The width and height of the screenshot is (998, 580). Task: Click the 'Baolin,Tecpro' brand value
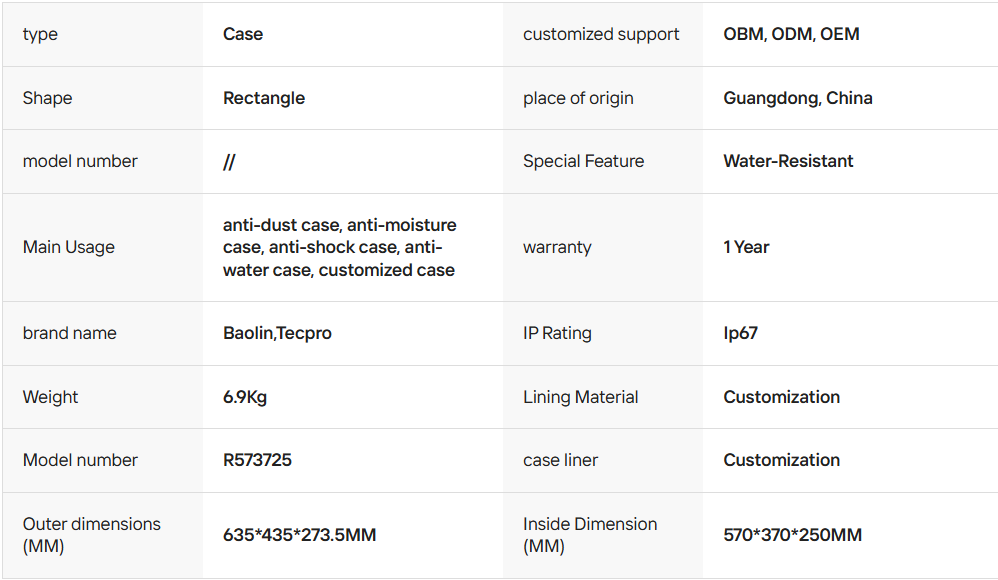coord(277,333)
